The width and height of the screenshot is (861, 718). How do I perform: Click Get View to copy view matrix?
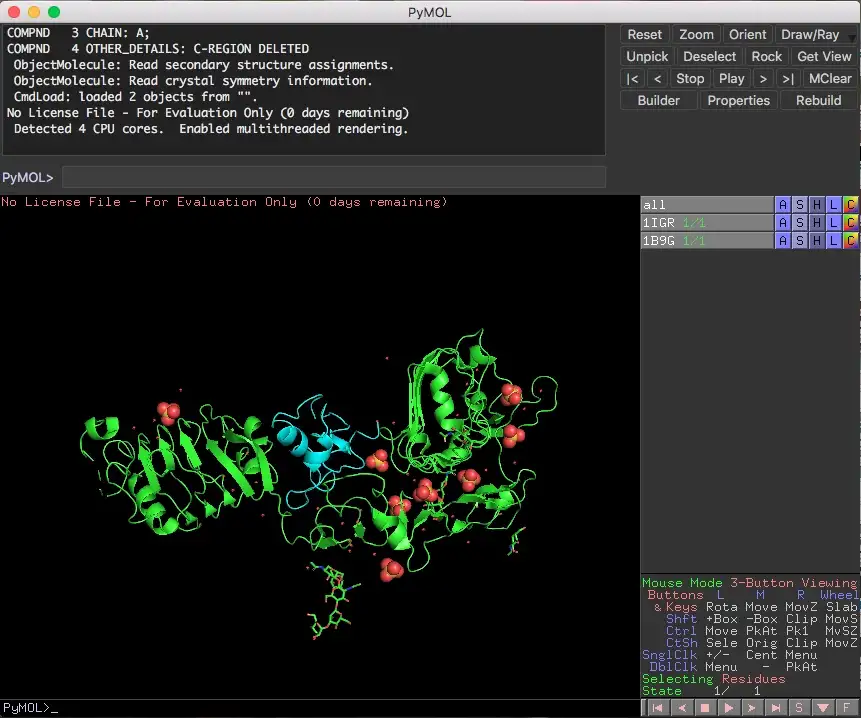[x=823, y=56]
